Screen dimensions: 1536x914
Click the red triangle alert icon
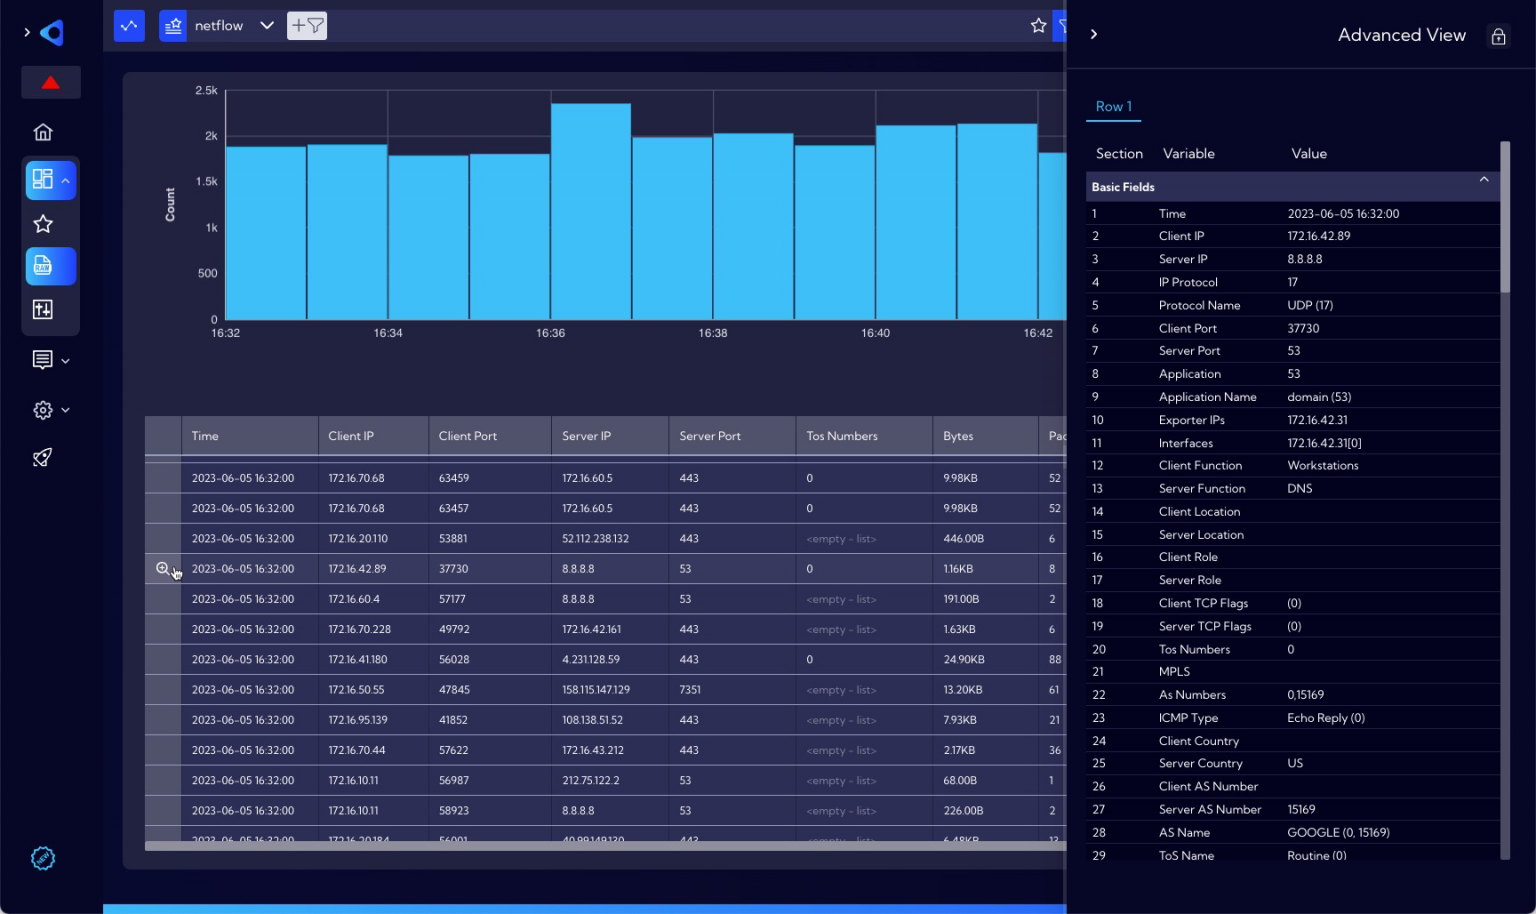tap(50, 83)
